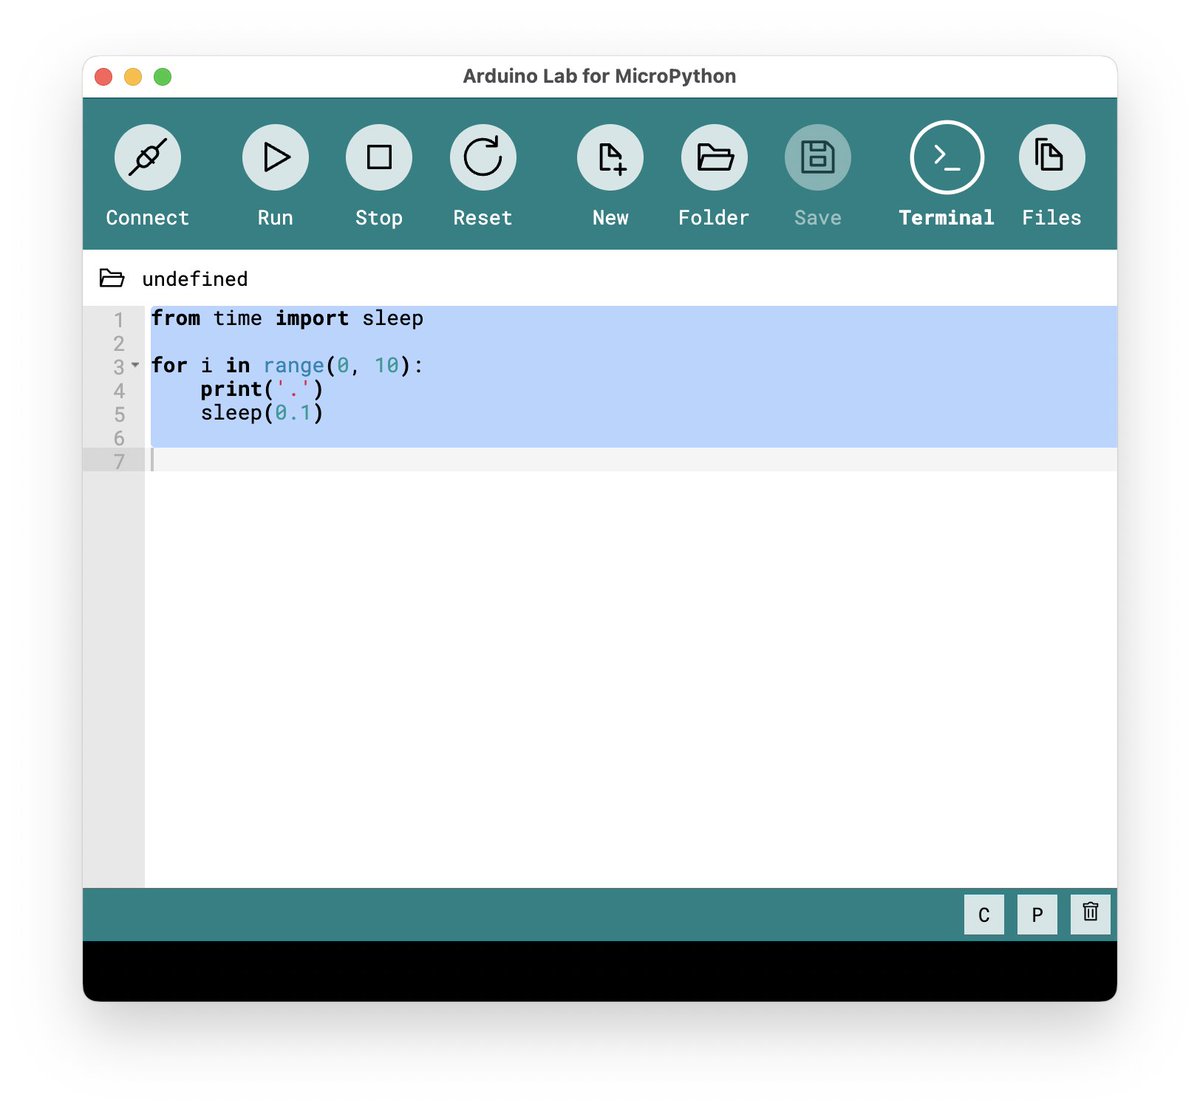Click the Arduino Lab for MicroPython title bar
Screen dimensions: 1200x1111
(600, 76)
